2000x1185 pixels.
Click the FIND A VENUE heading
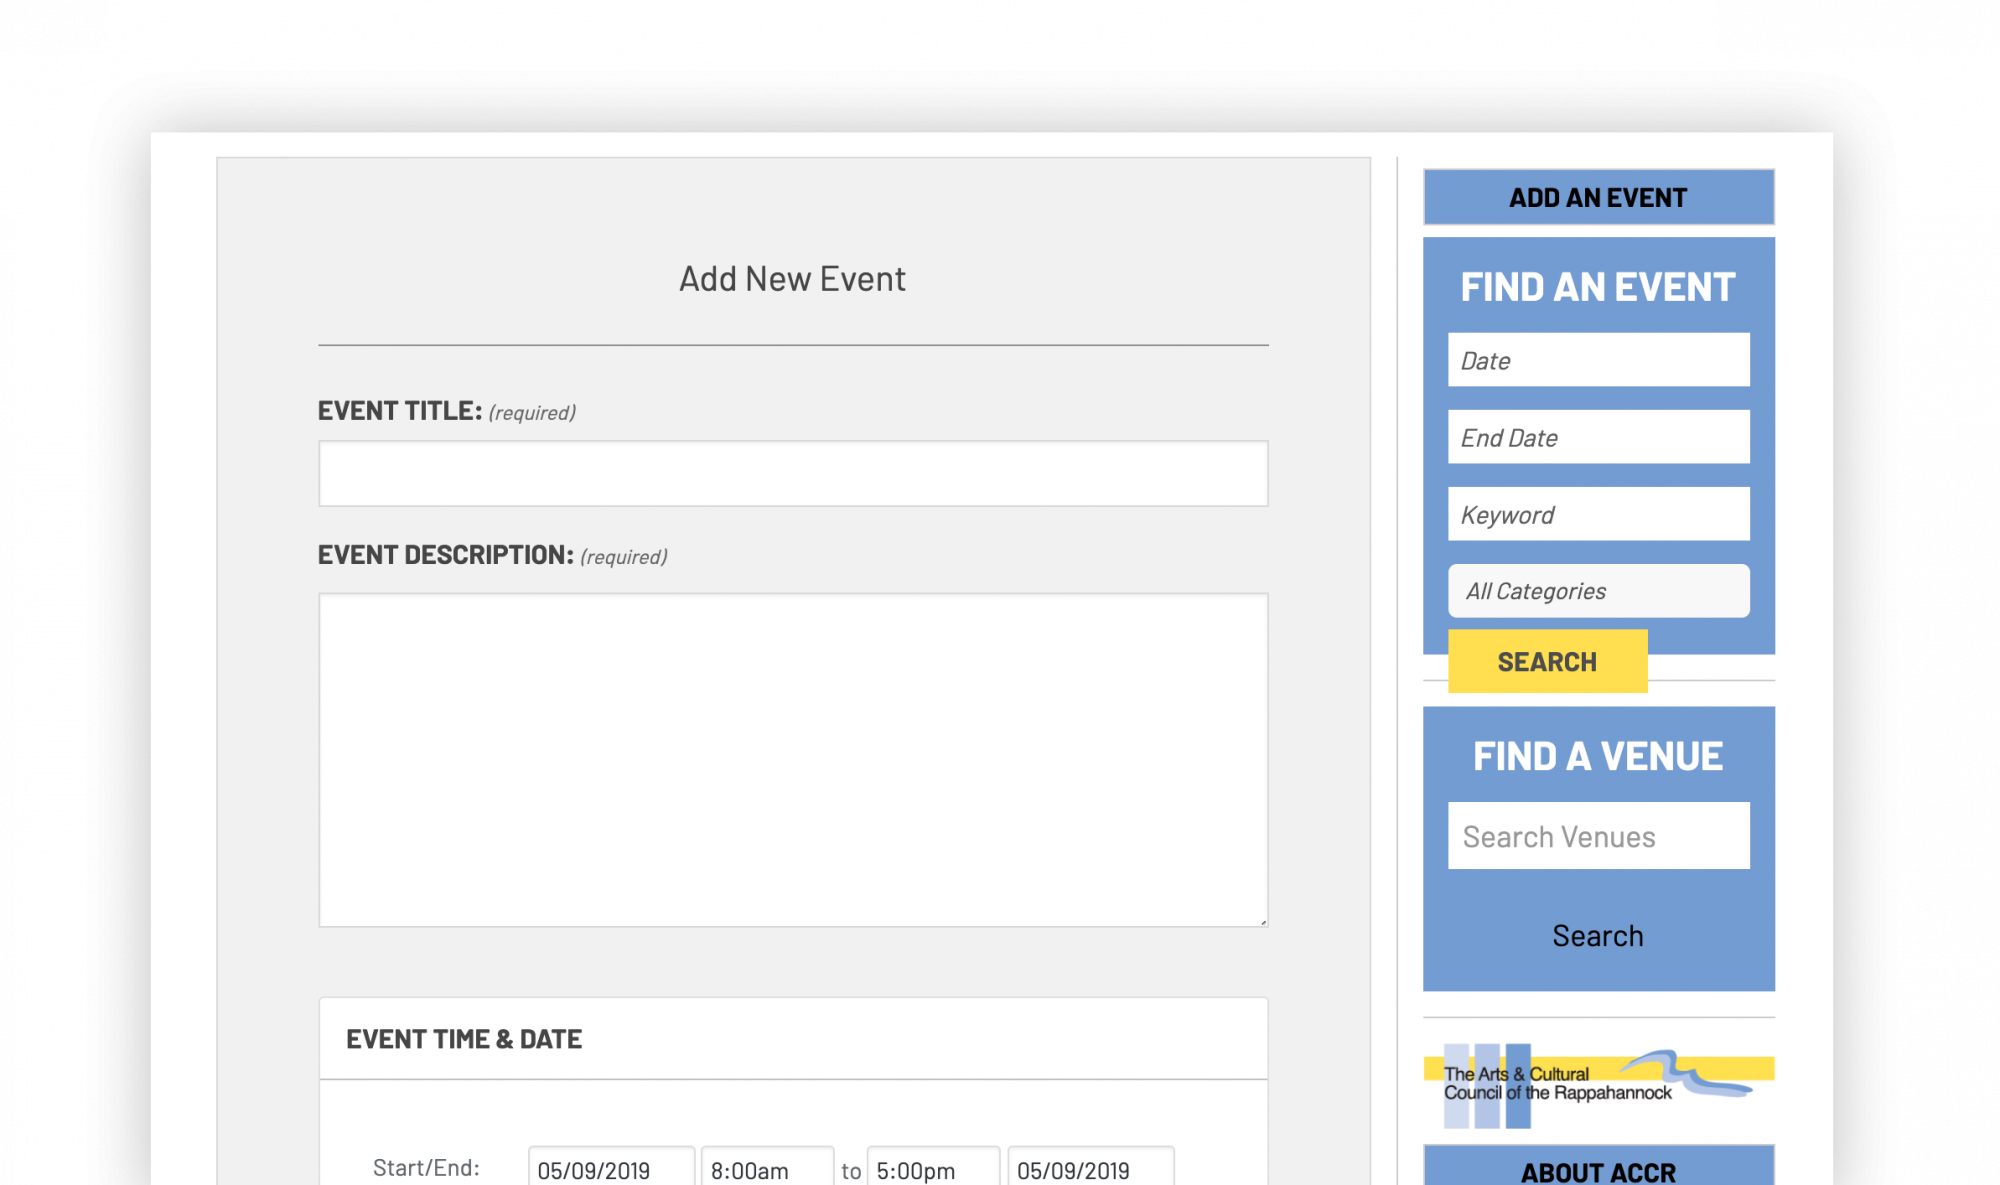1597,756
